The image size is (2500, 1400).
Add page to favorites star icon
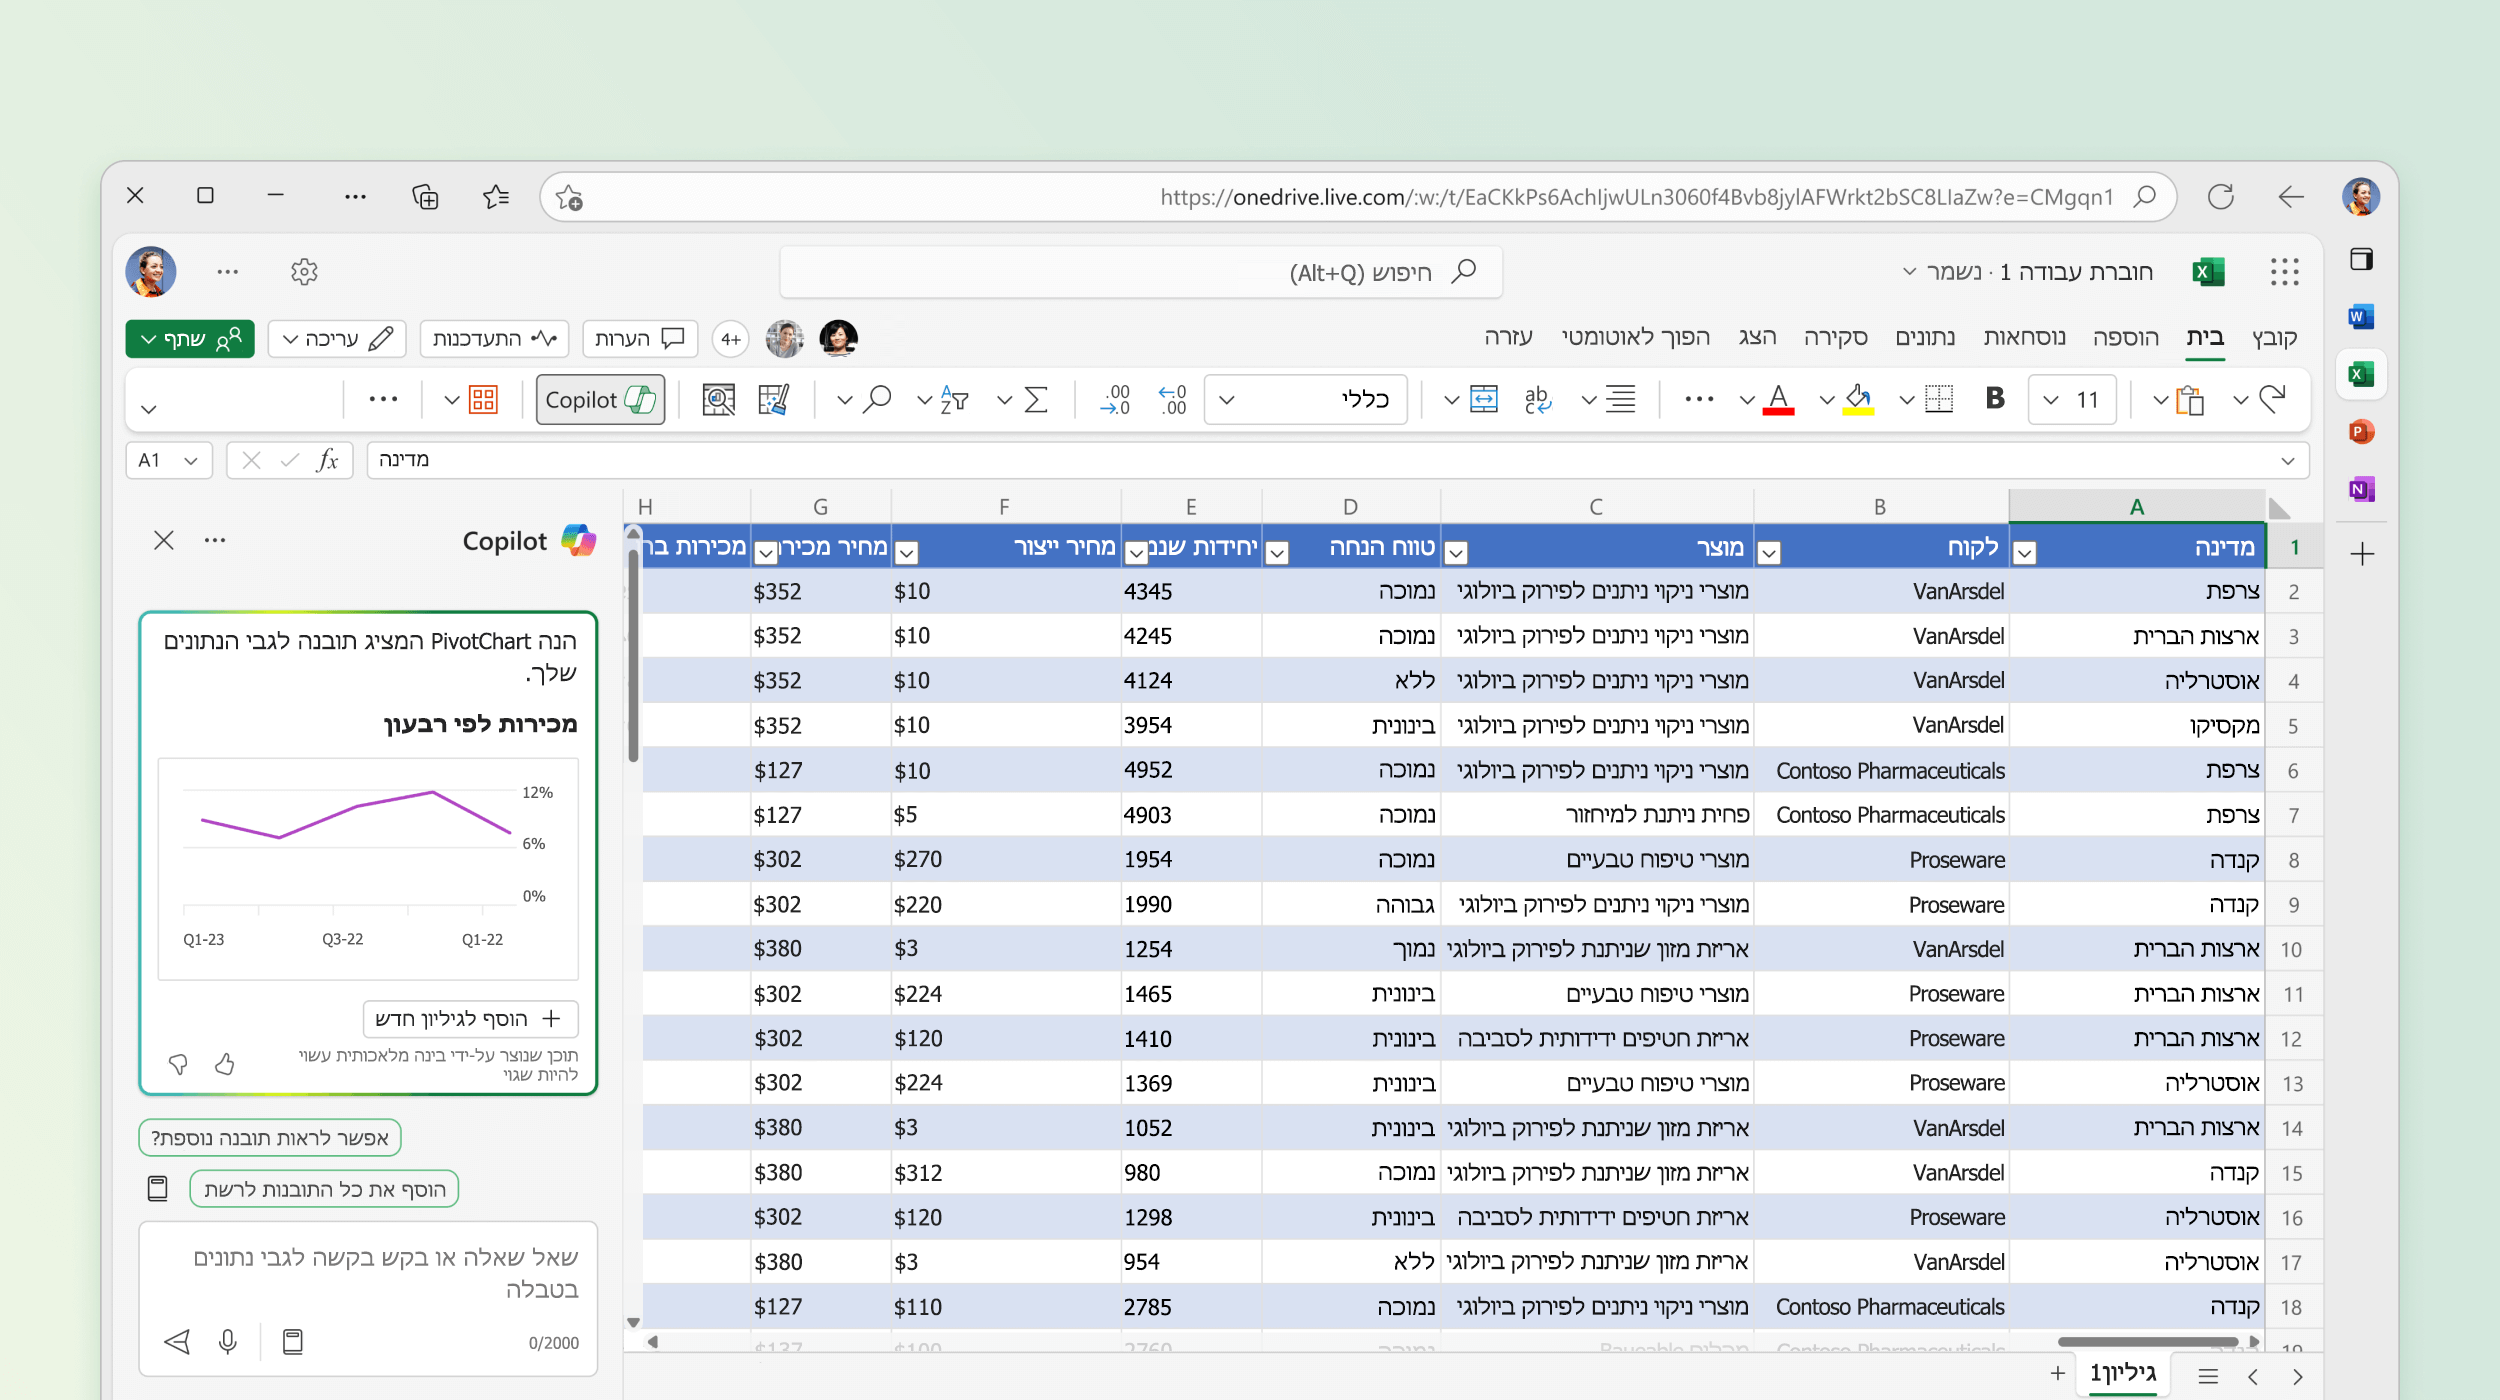(569, 197)
